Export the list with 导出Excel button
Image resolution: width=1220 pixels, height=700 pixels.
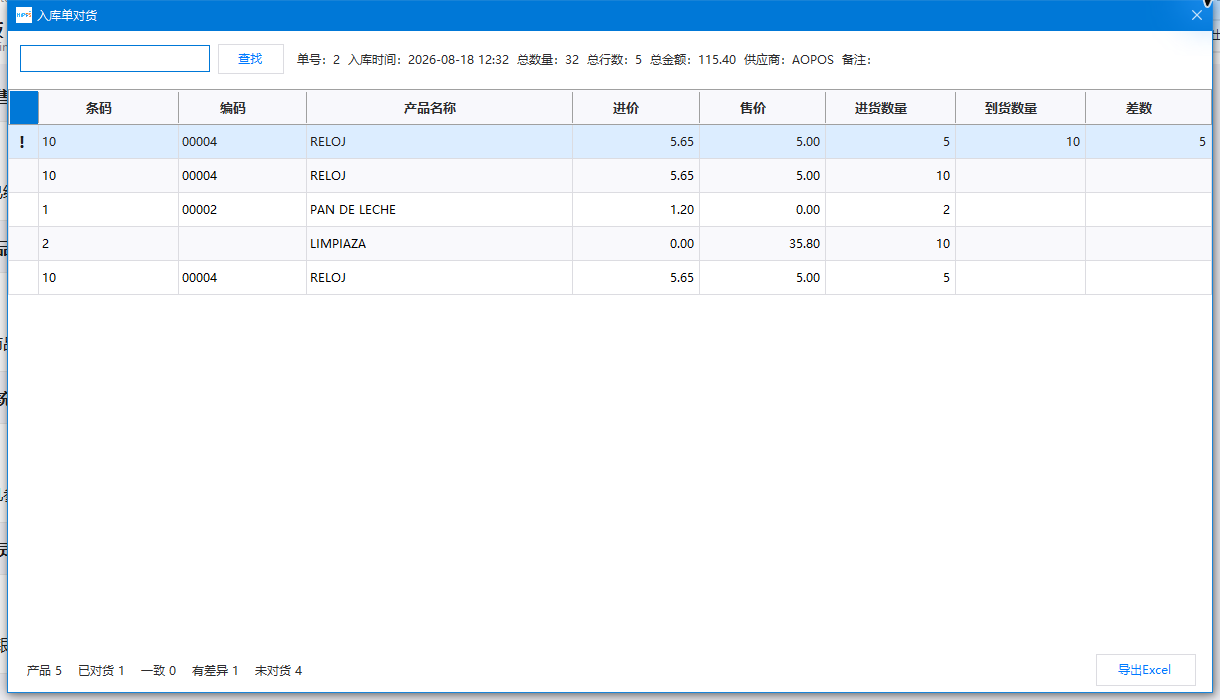click(x=1145, y=670)
